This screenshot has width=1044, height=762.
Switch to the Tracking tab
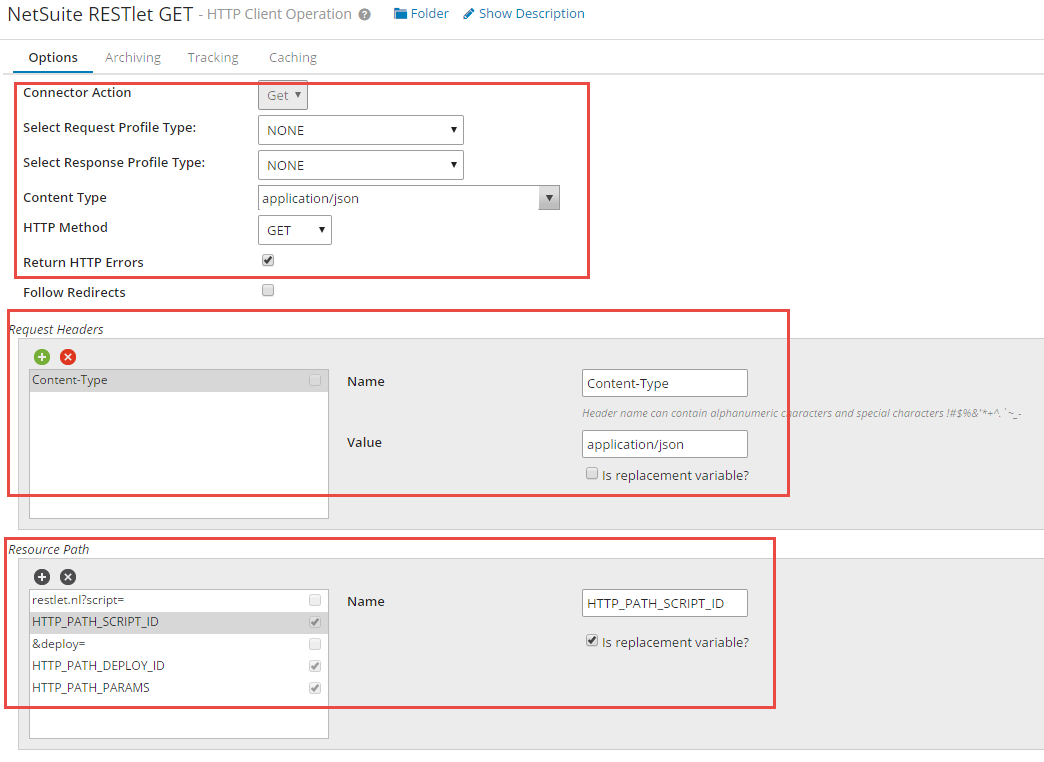pyautogui.click(x=212, y=57)
